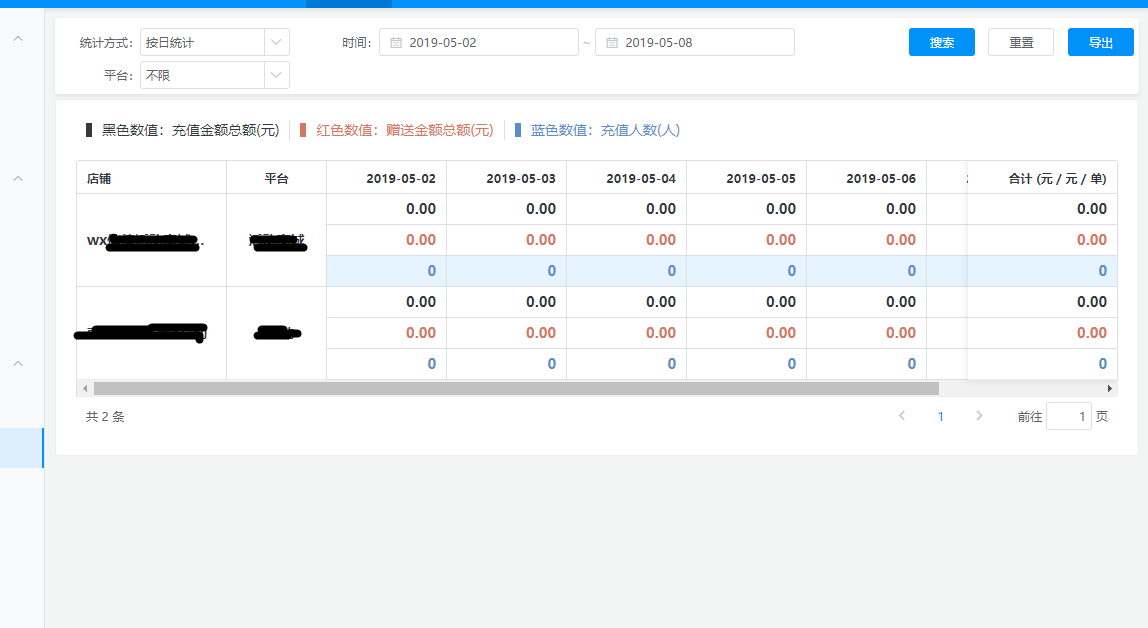Click the start date field 2019-05-02
Screen dimensions: 1148x628
pos(479,42)
